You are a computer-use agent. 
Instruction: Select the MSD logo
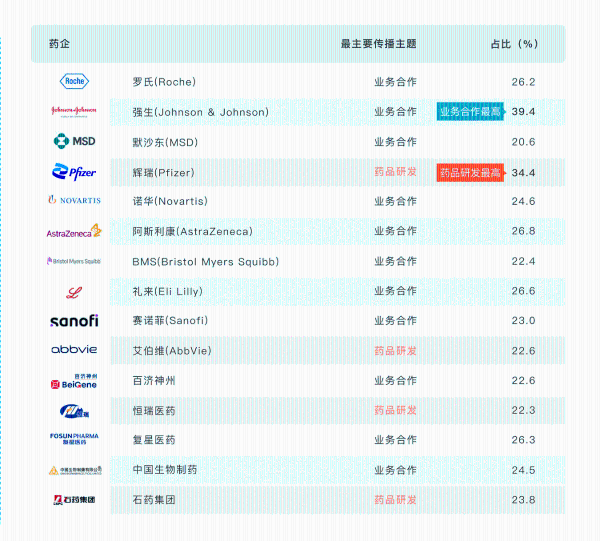[74, 141]
